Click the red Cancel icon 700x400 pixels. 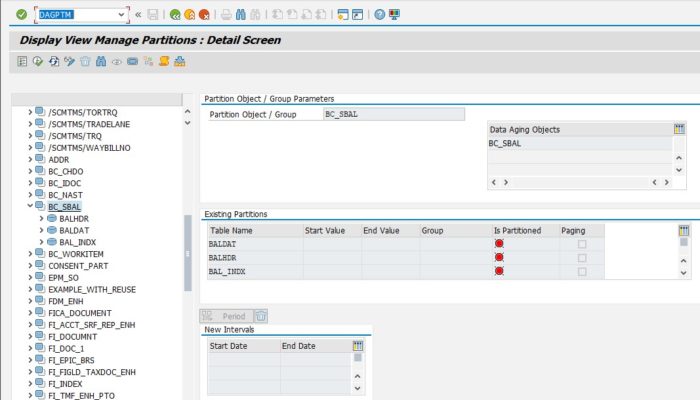click(204, 15)
